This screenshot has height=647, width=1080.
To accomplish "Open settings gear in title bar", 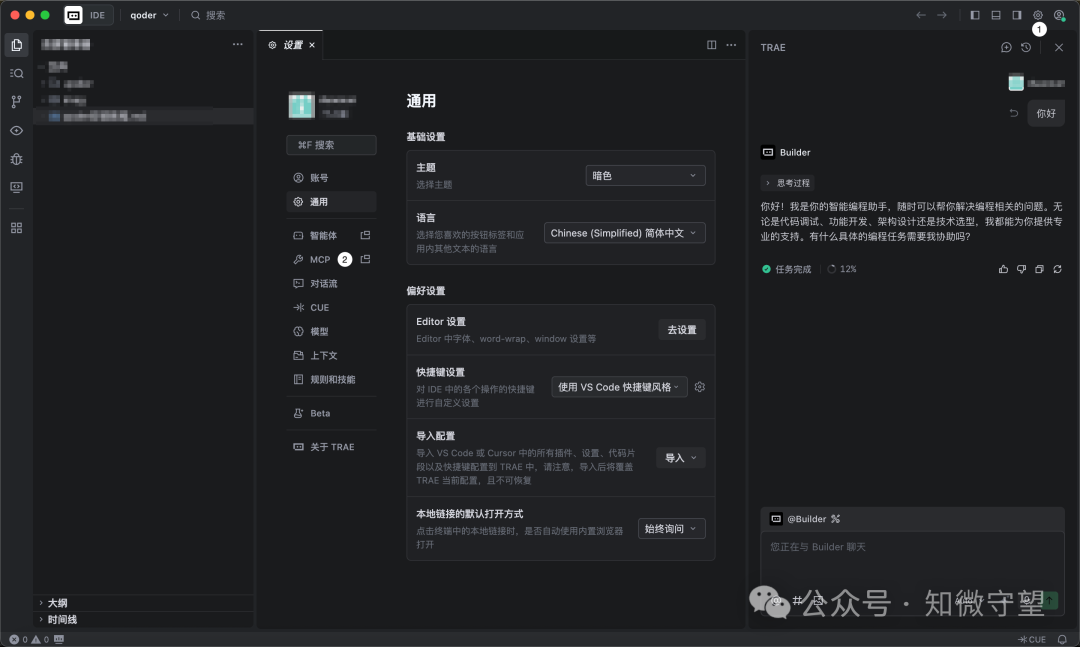I will click(x=1037, y=14).
